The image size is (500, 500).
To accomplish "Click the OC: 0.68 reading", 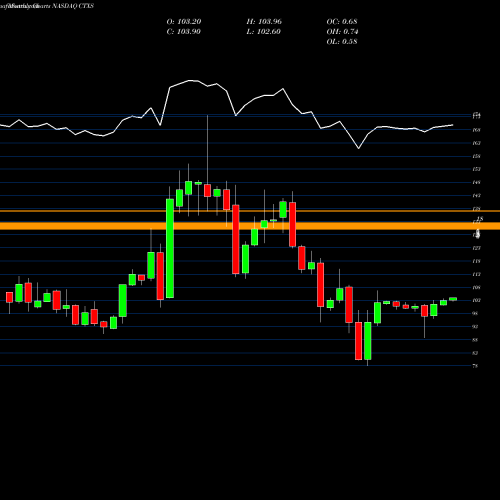I will click(342, 22).
